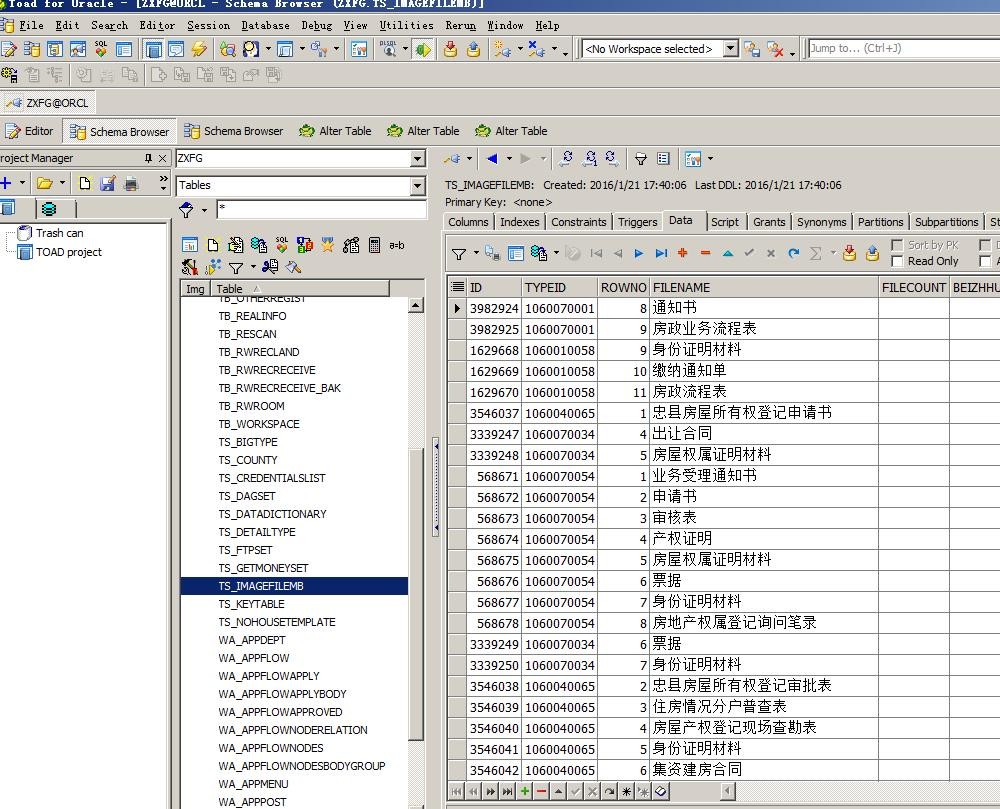Toggle the Sort by PK checkbox
The image size is (1000, 809).
[897, 245]
